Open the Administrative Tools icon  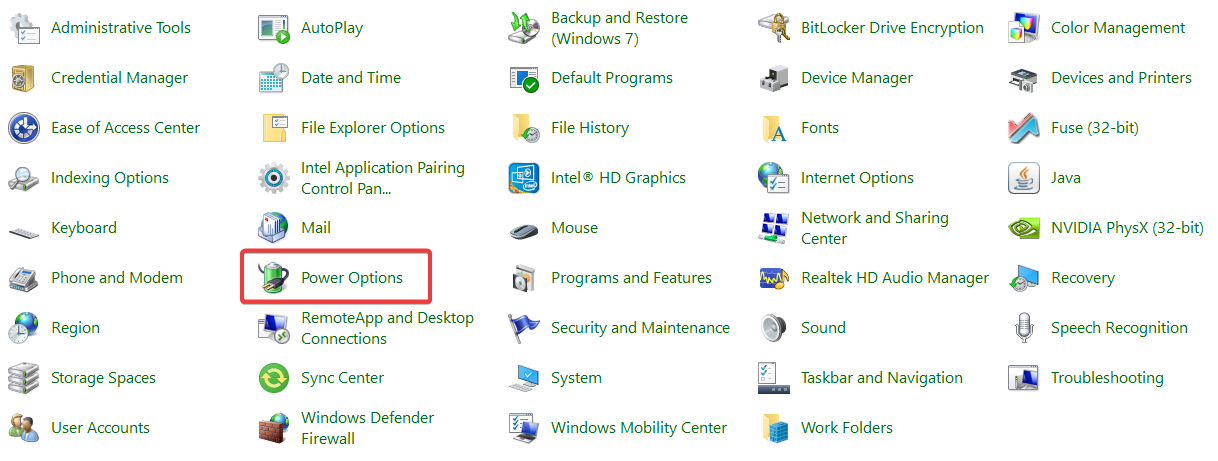point(24,28)
